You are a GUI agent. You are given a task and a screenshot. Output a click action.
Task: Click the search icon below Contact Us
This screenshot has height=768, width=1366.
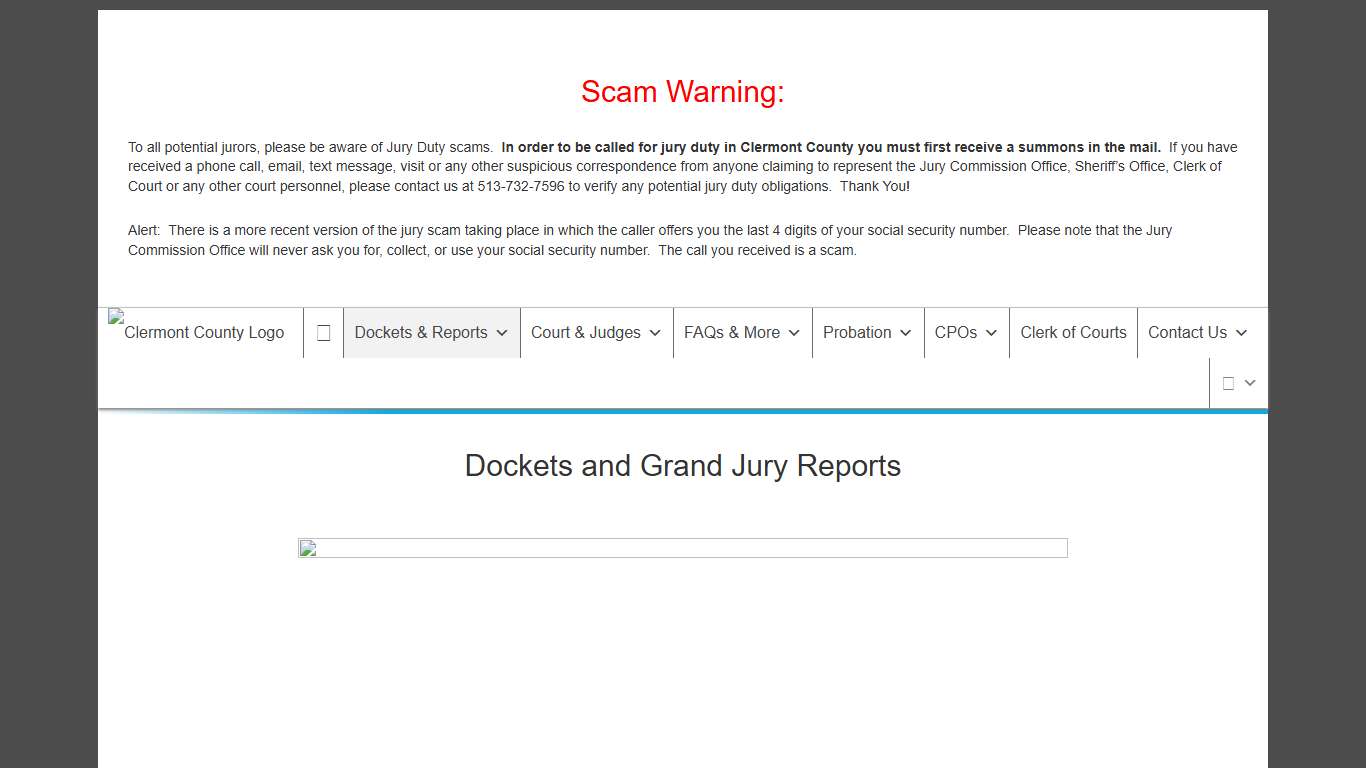[x=1227, y=383]
